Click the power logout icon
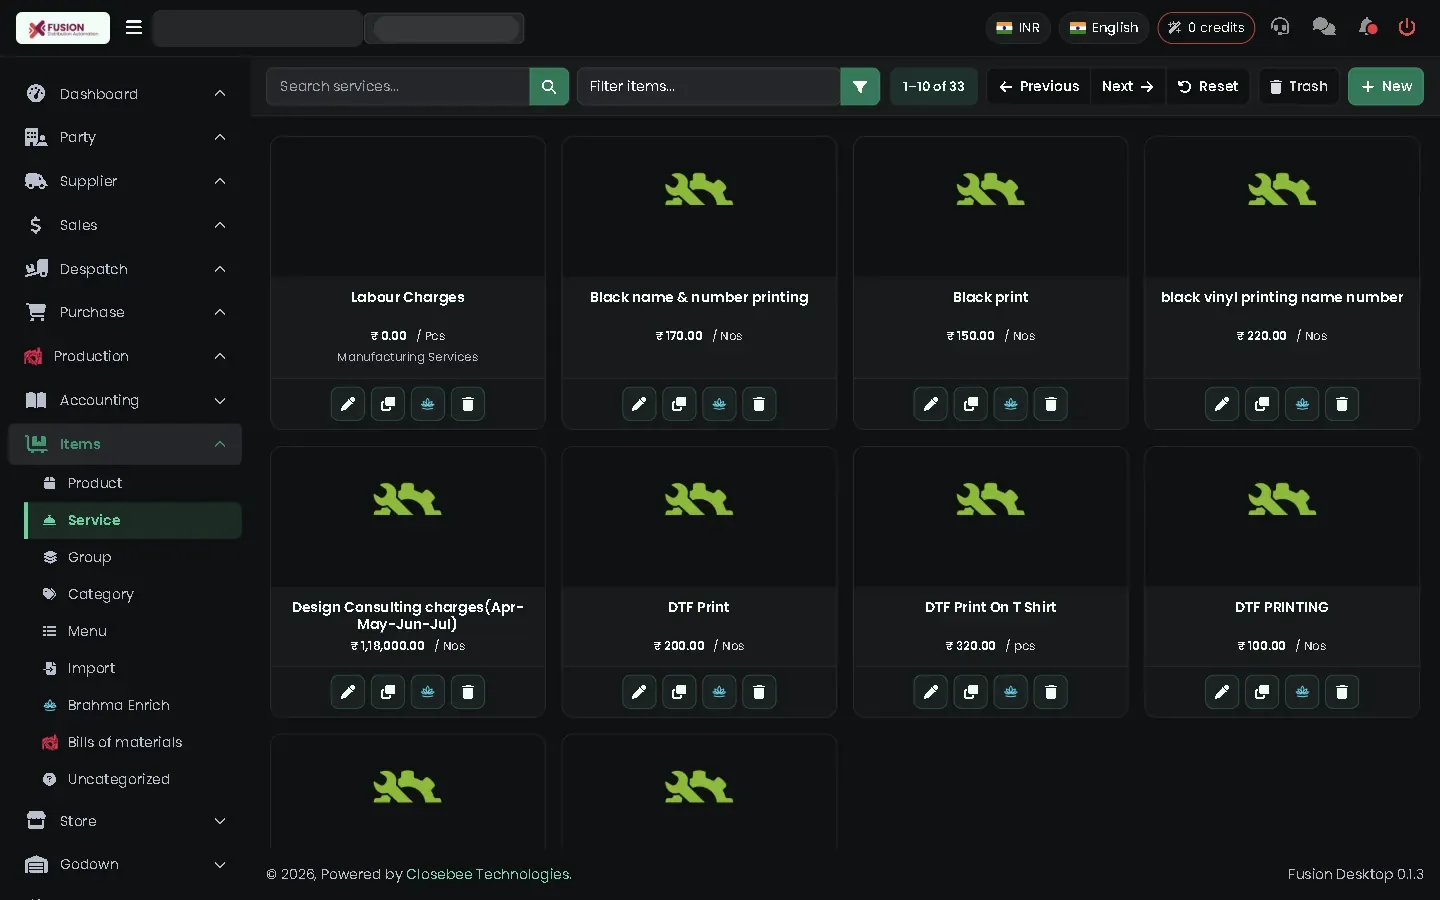 1407,28
